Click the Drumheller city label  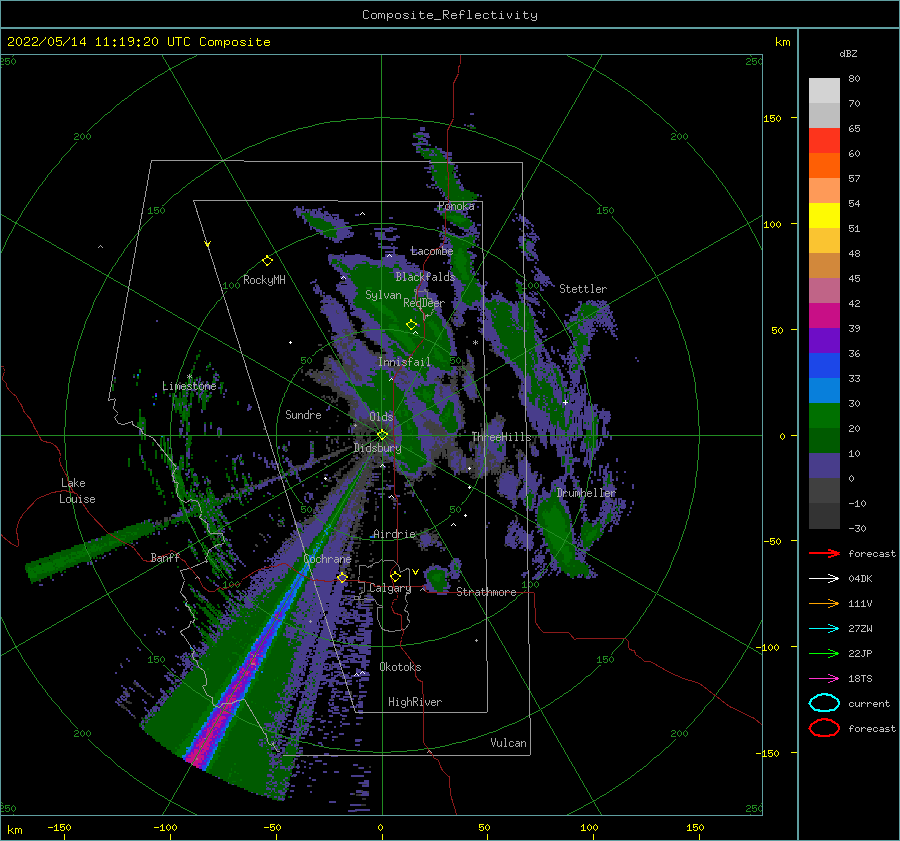pos(586,493)
